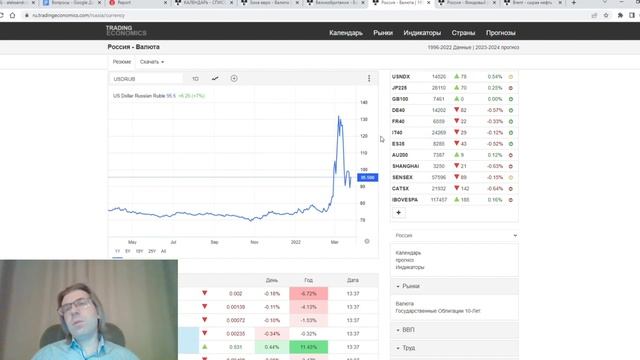Click the USDRUB symbol field
The image size is (640, 360).
click(x=147, y=79)
